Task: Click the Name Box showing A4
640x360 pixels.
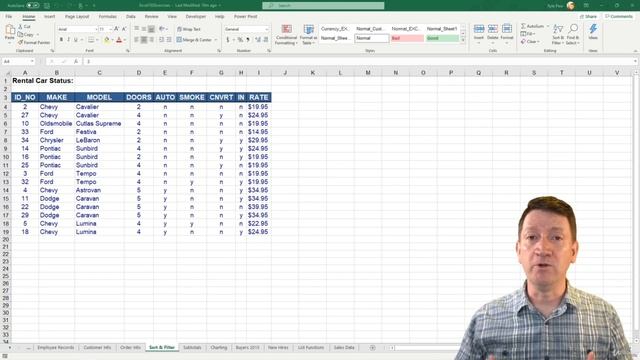Action: tap(18, 62)
